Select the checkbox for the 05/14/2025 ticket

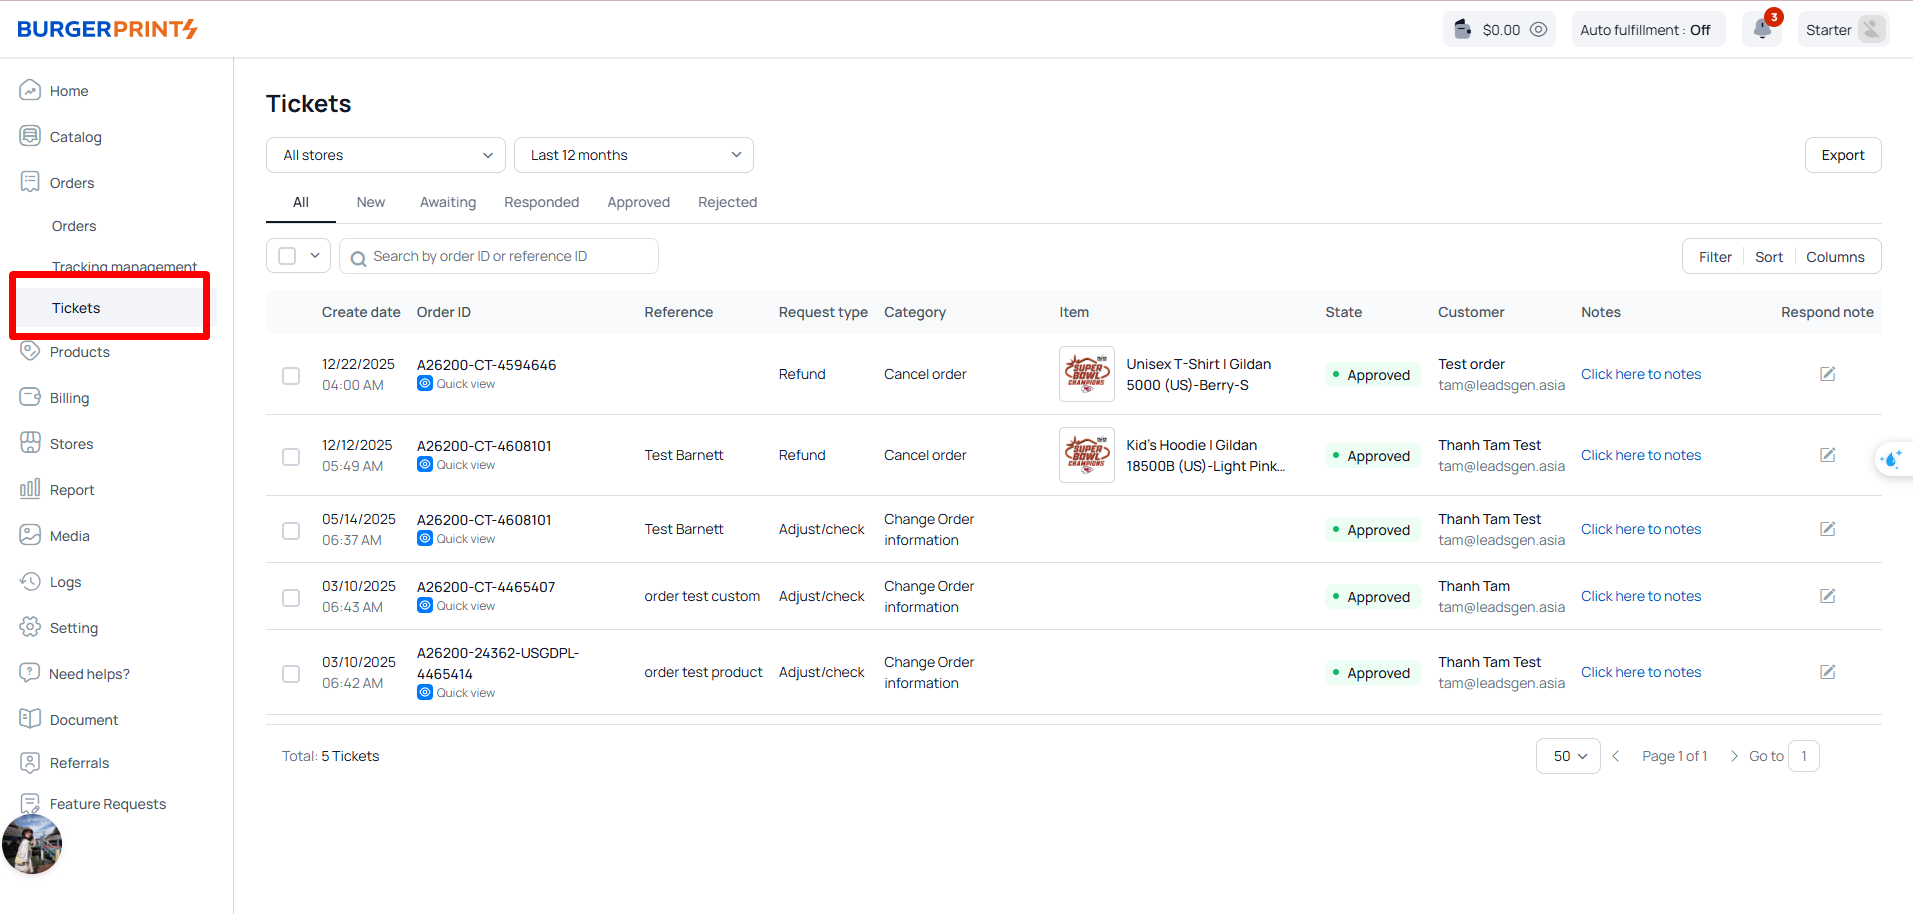[291, 530]
